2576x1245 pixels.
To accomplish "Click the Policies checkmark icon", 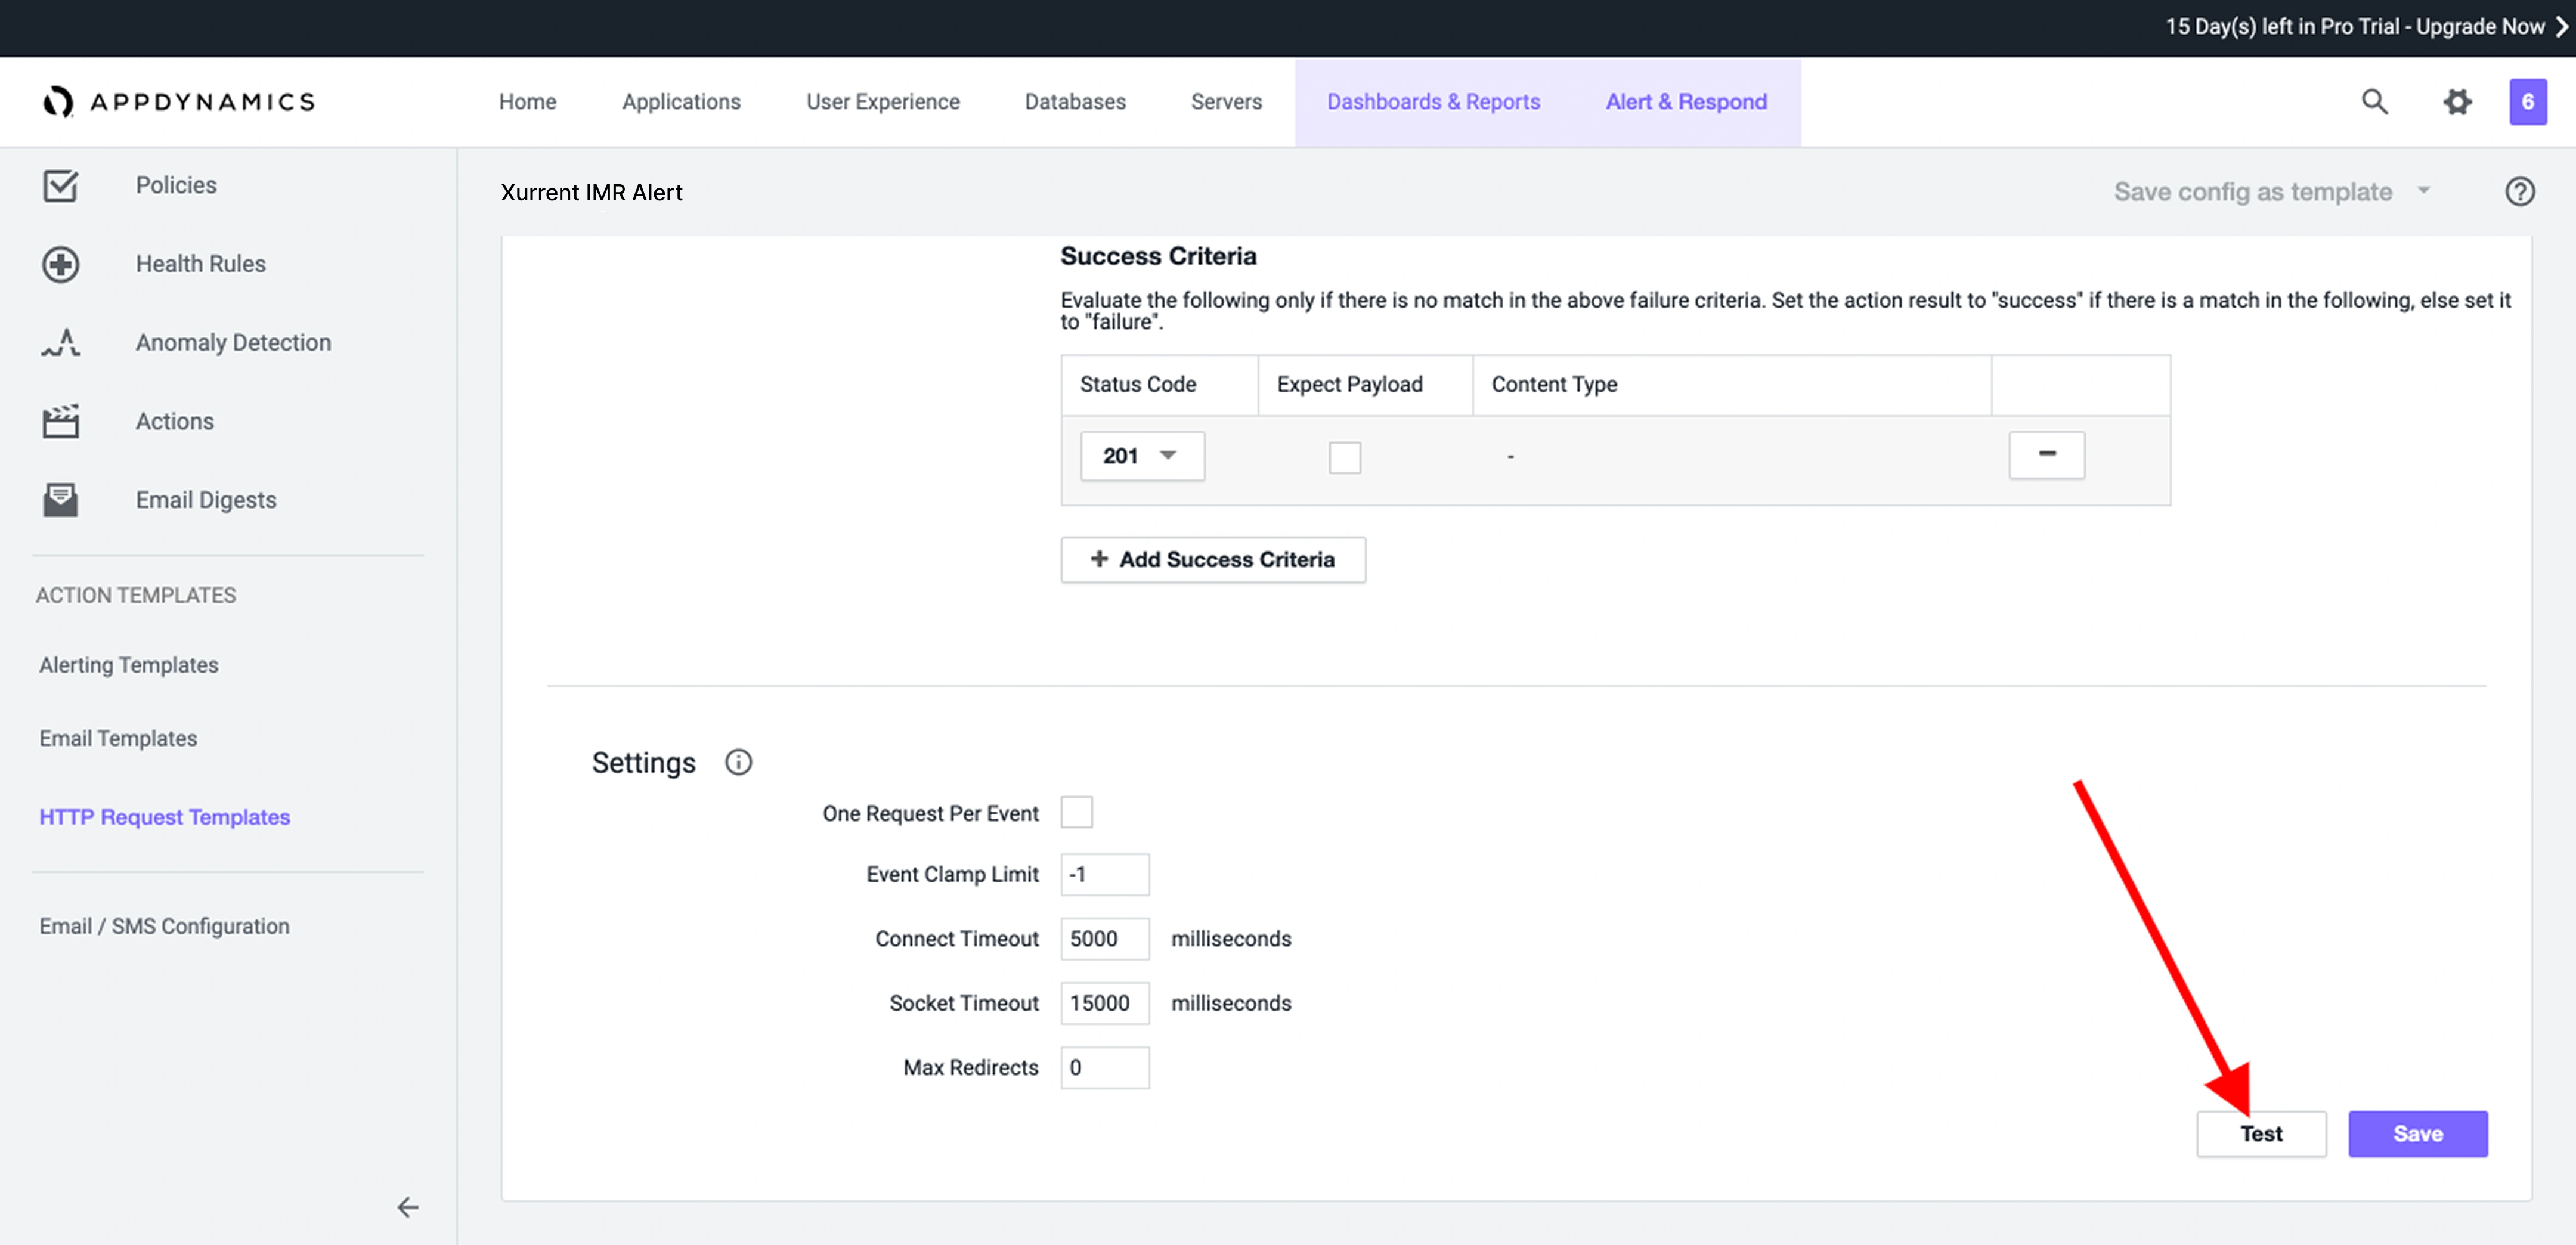I will tap(60, 185).
